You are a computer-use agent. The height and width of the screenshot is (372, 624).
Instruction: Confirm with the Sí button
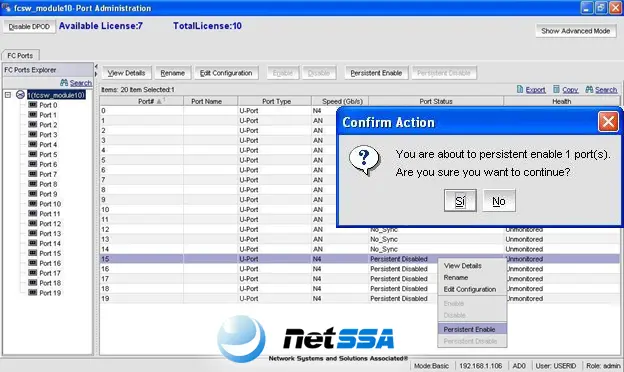click(460, 201)
